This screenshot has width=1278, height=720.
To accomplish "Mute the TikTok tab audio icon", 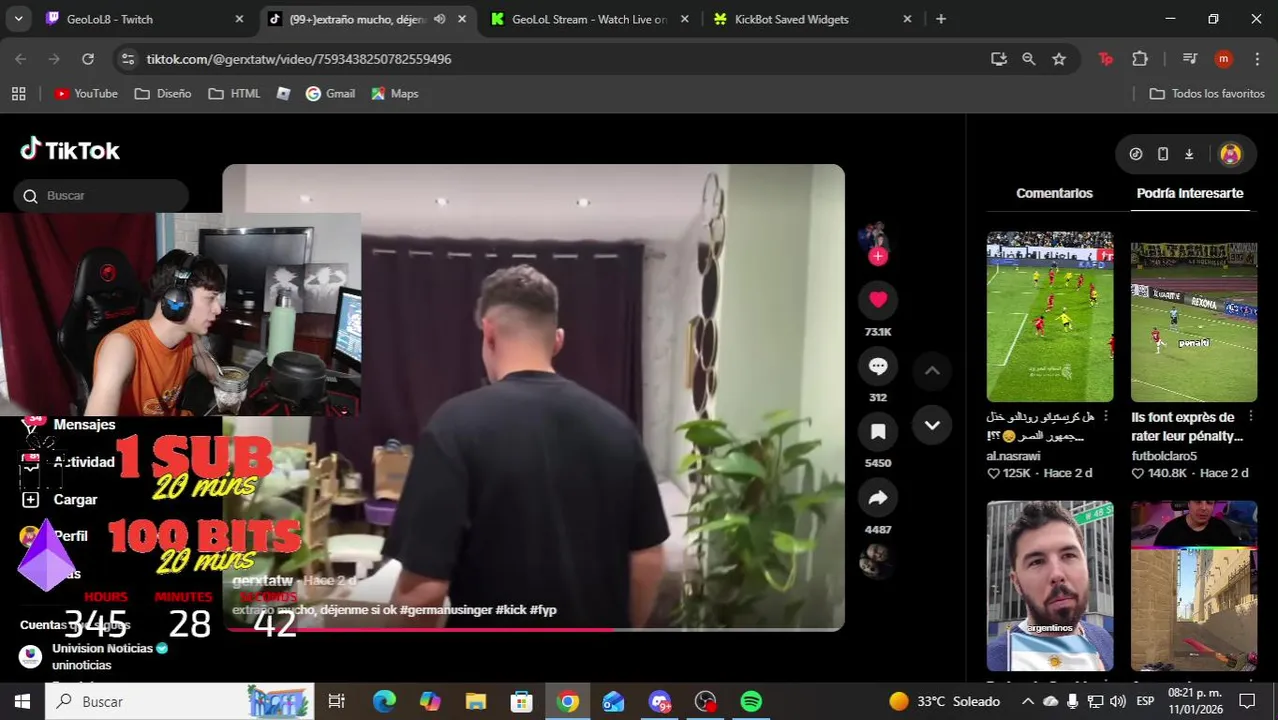I will pos(440,19).
